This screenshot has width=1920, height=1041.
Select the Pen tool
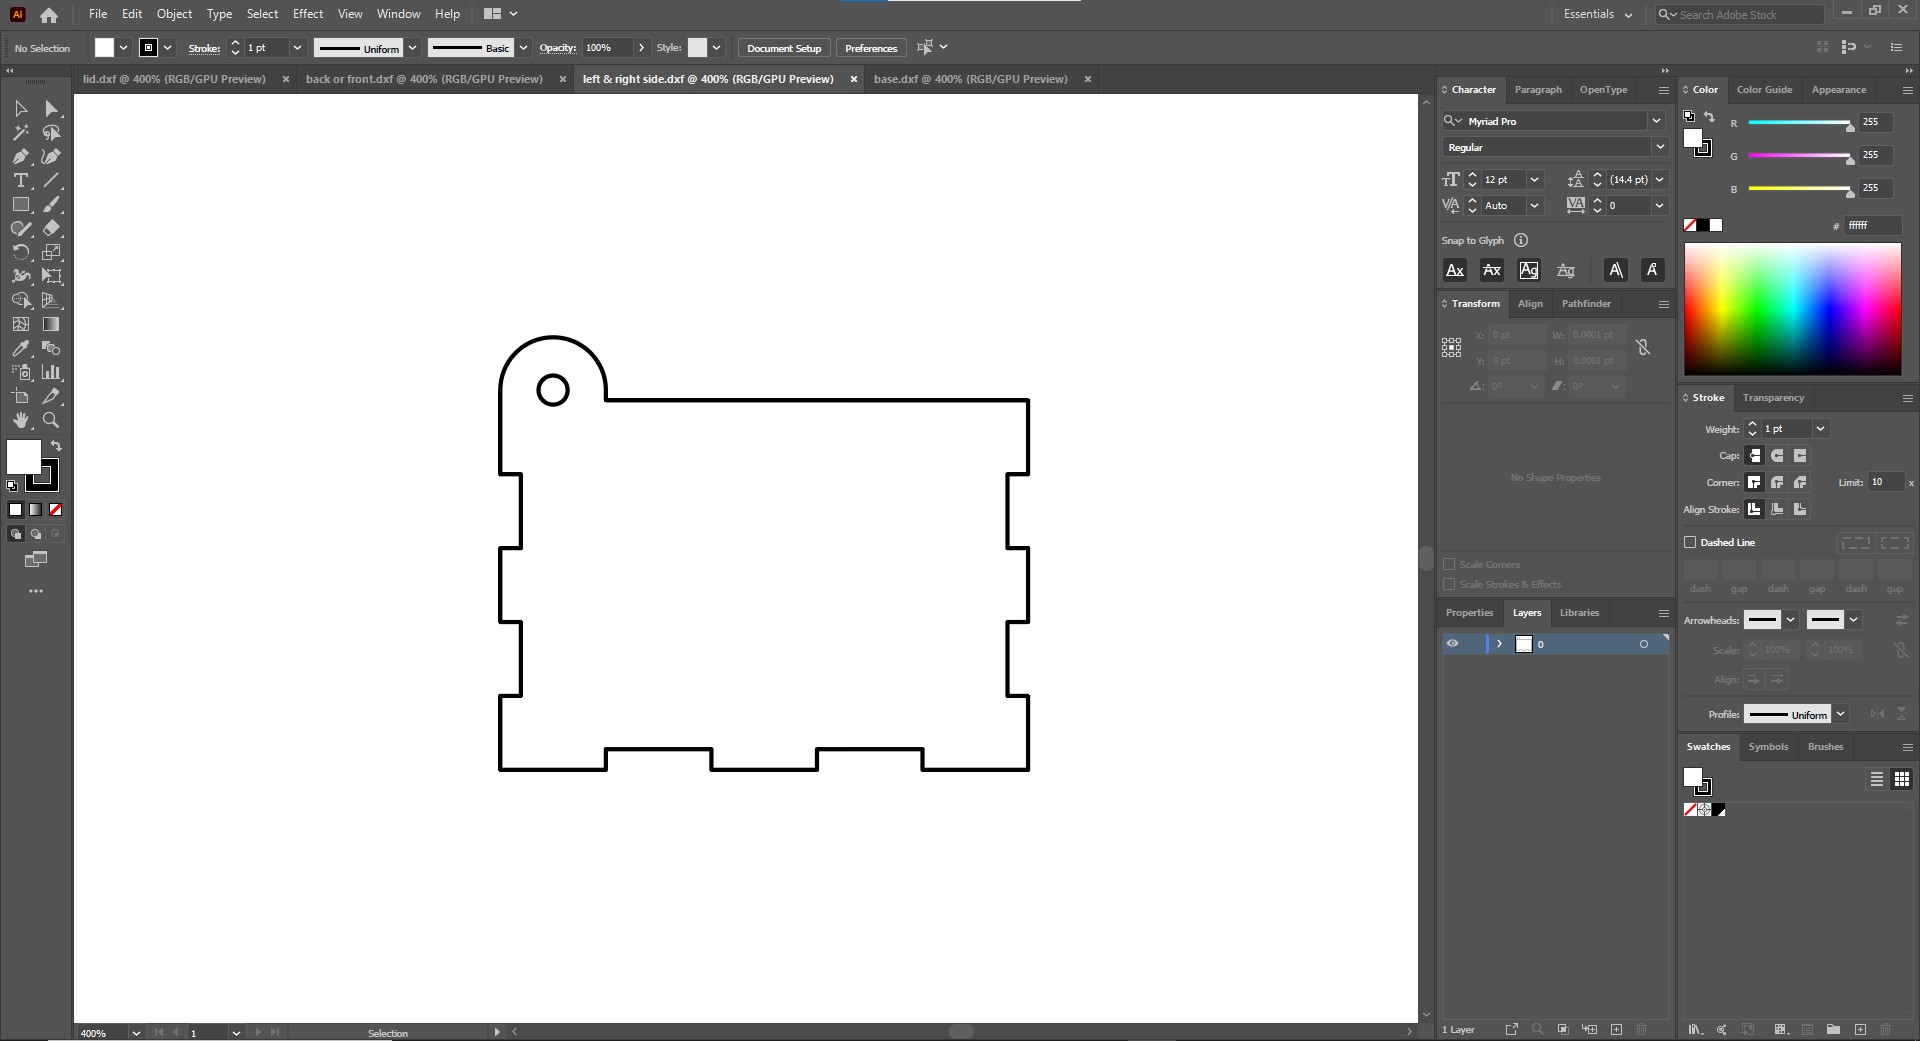[20, 156]
